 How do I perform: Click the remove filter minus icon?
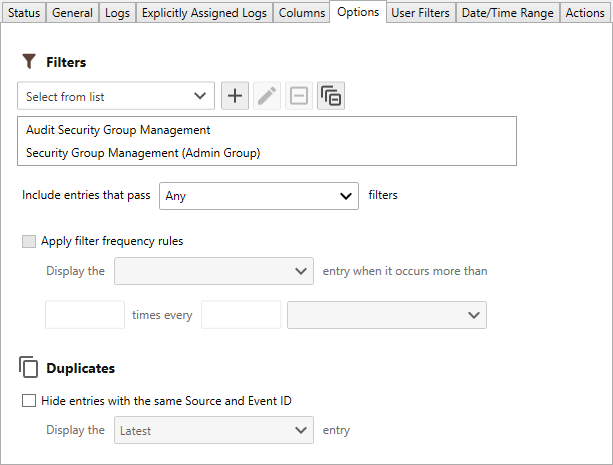299,96
